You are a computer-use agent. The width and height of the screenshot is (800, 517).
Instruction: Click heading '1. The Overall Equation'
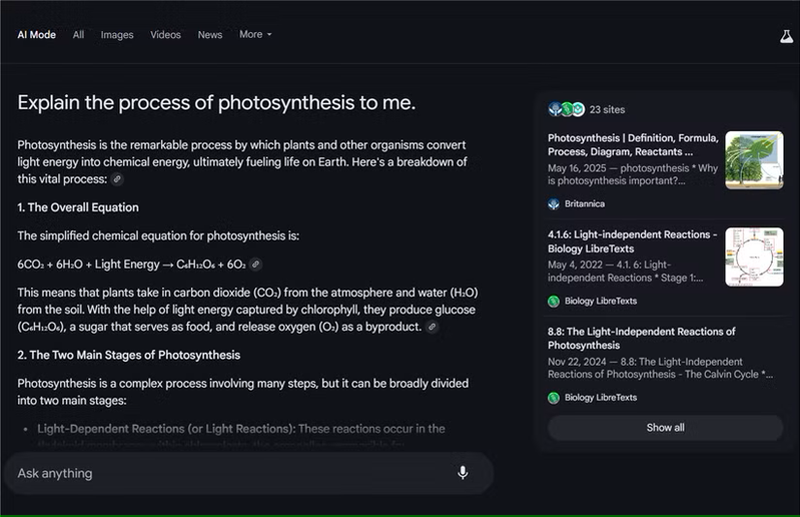78,207
